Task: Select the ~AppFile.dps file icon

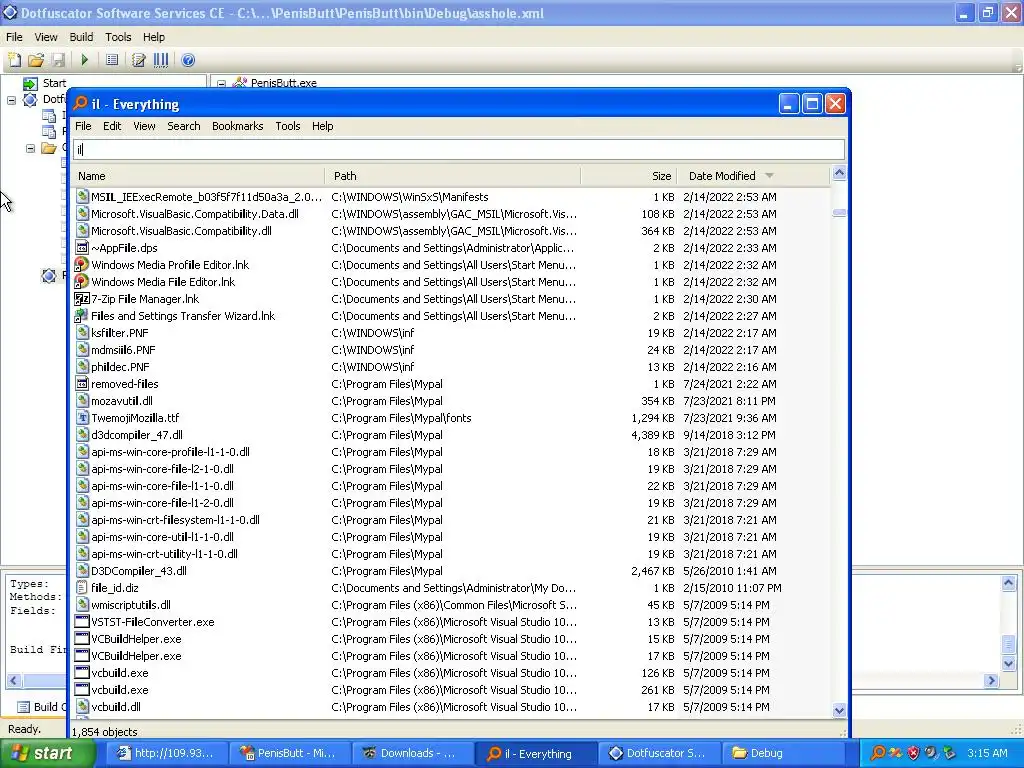Action: [82, 248]
